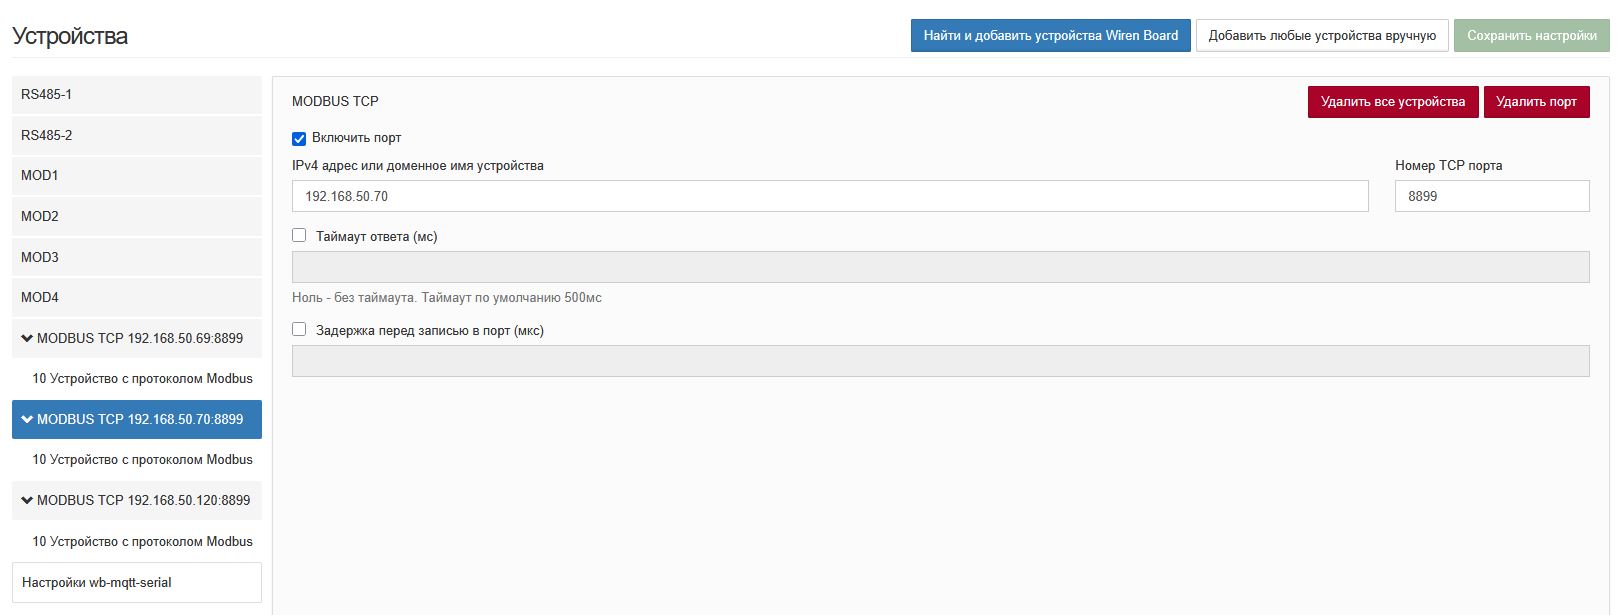Open Modbus device 10 under 192.168.50.69

(x=142, y=379)
